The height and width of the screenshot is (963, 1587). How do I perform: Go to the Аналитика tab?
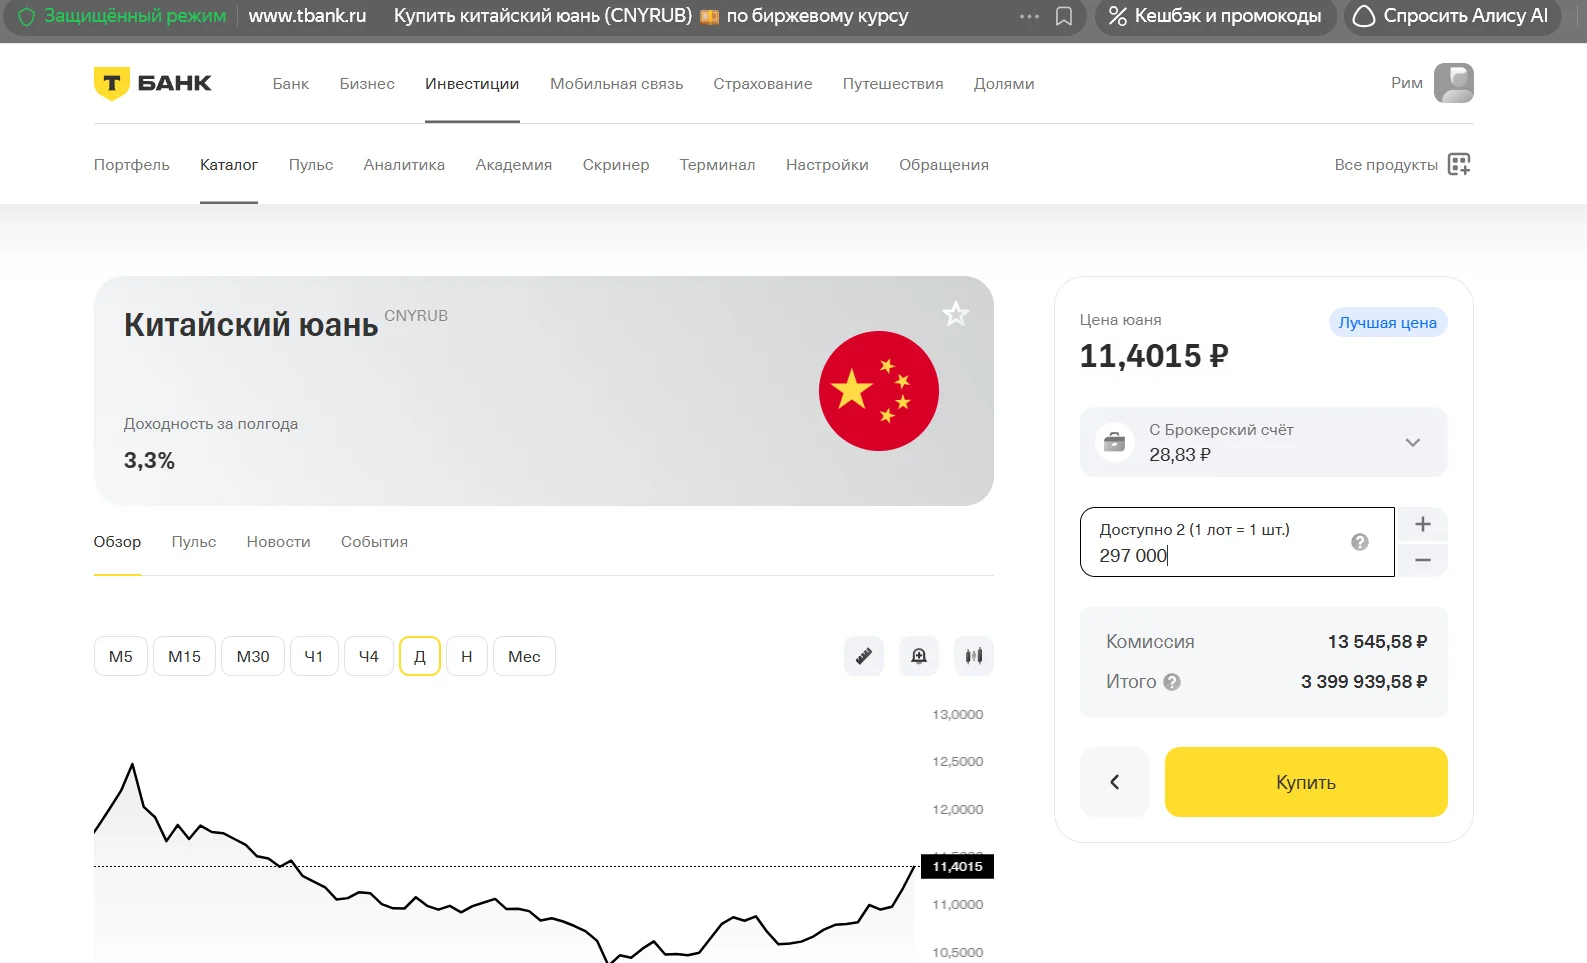(404, 165)
